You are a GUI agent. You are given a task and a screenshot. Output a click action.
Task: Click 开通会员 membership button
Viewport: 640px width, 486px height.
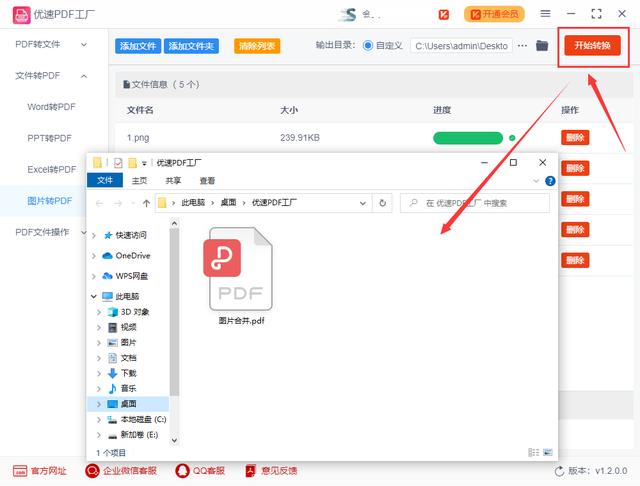coord(494,14)
